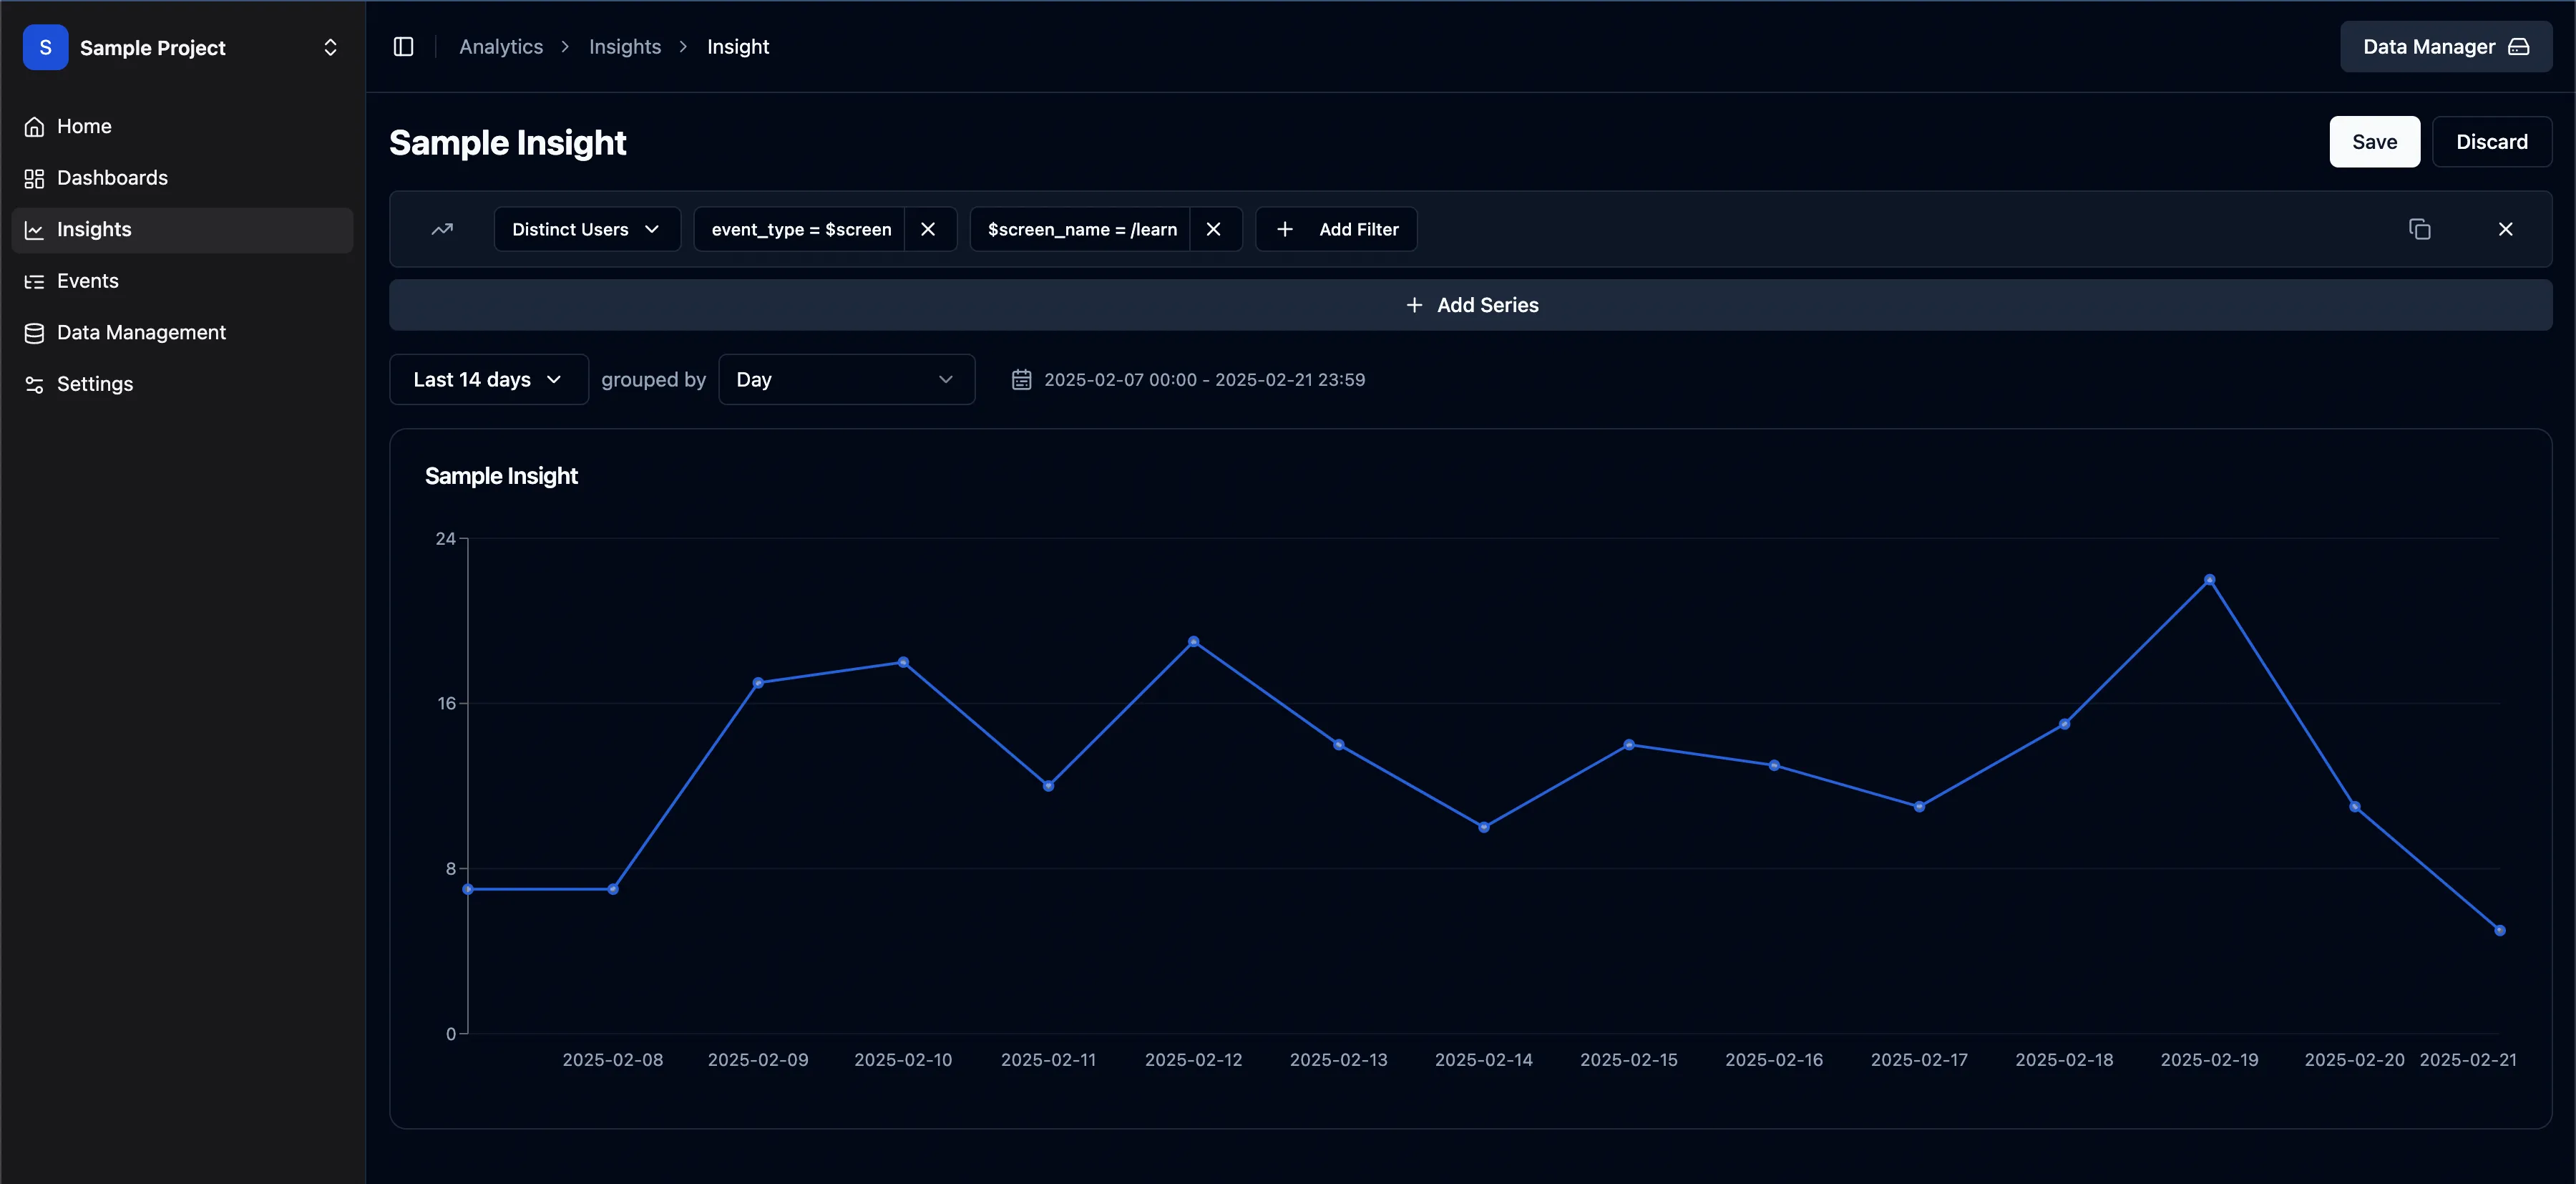The height and width of the screenshot is (1184, 2576).
Task: Discard the insight changes
Action: pos(2492,142)
